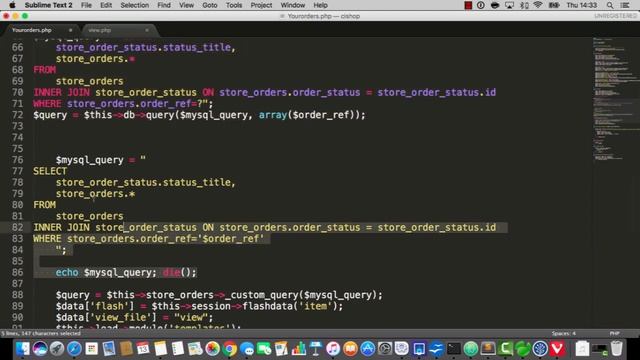
Task: Open Numbers chart icon in the Dock
Action: (x=298, y=349)
